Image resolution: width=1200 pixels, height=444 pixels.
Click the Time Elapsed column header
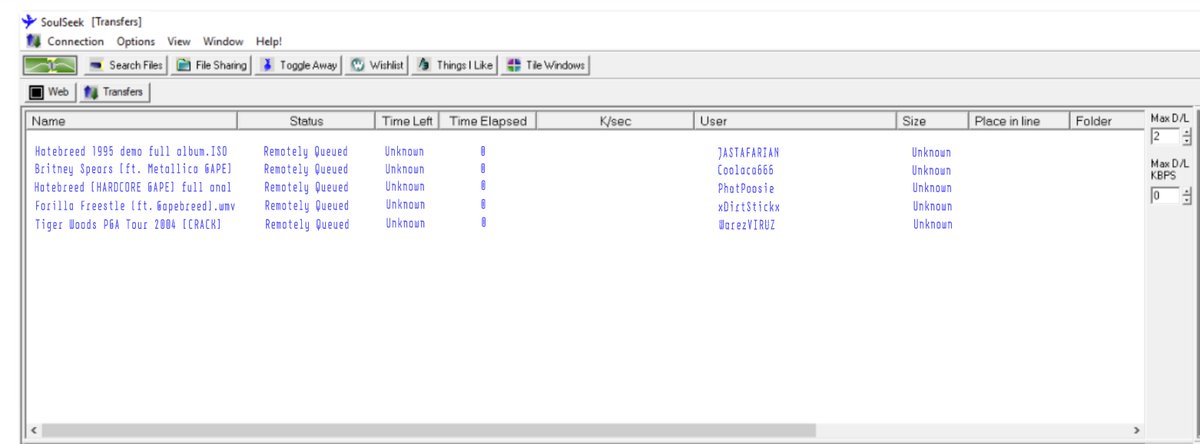pos(488,121)
